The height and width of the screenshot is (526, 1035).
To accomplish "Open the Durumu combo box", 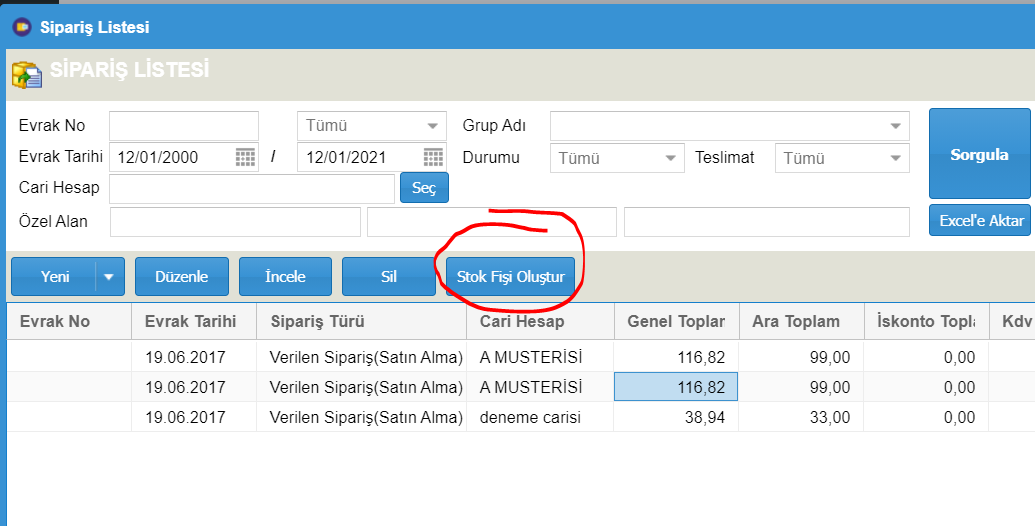I will coord(617,158).
